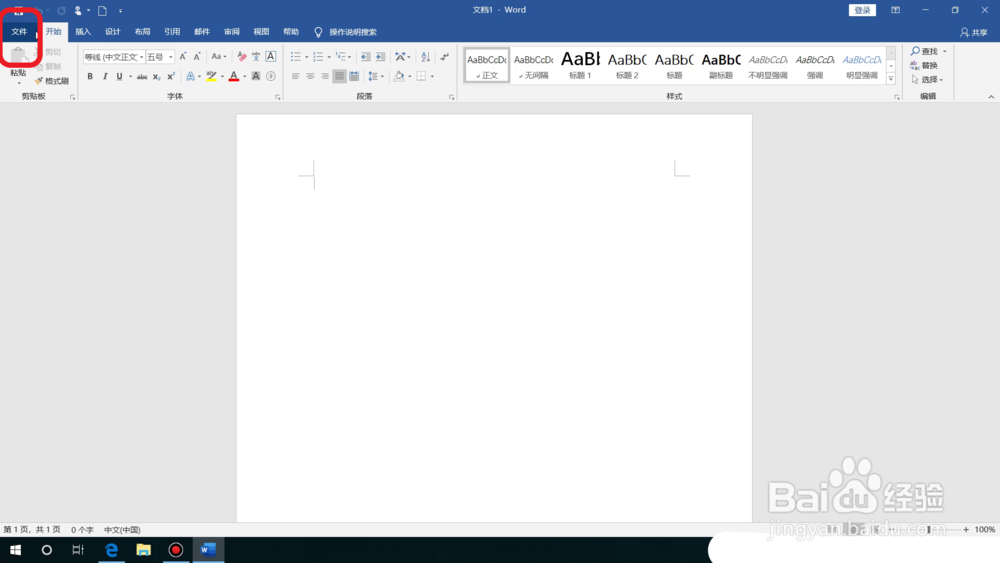The image size is (1000, 563).
Task: Toggle show paragraph marks
Action: (445, 57)
